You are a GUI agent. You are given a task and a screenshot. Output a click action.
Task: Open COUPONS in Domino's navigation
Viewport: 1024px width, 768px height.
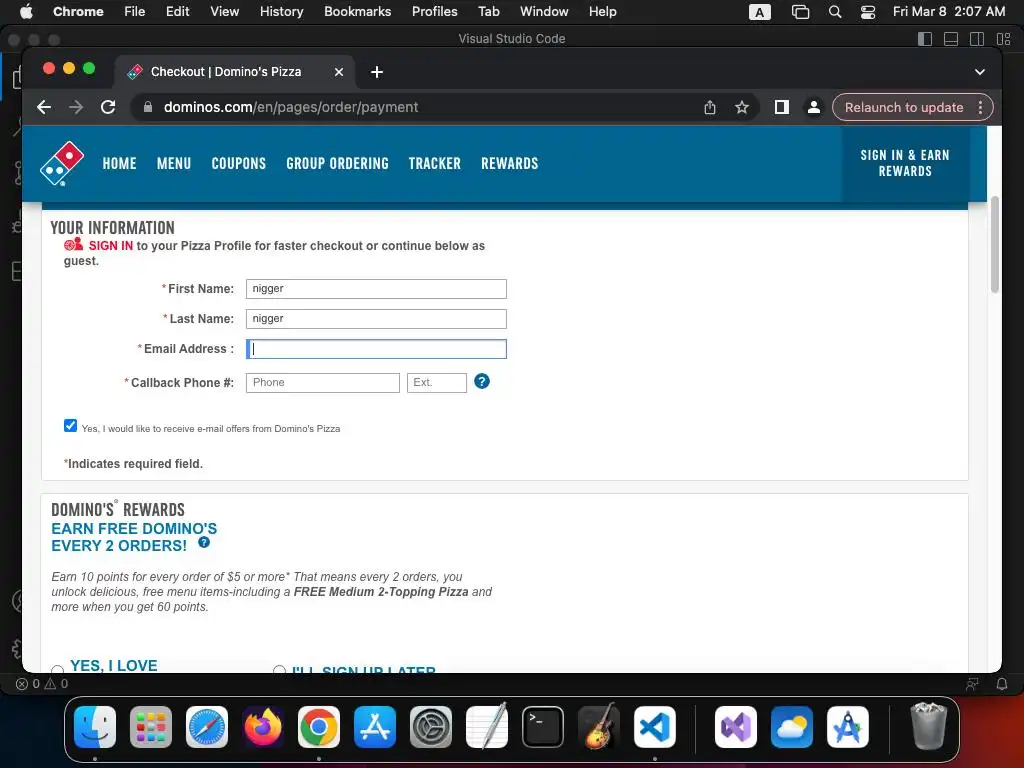(238, 163)
